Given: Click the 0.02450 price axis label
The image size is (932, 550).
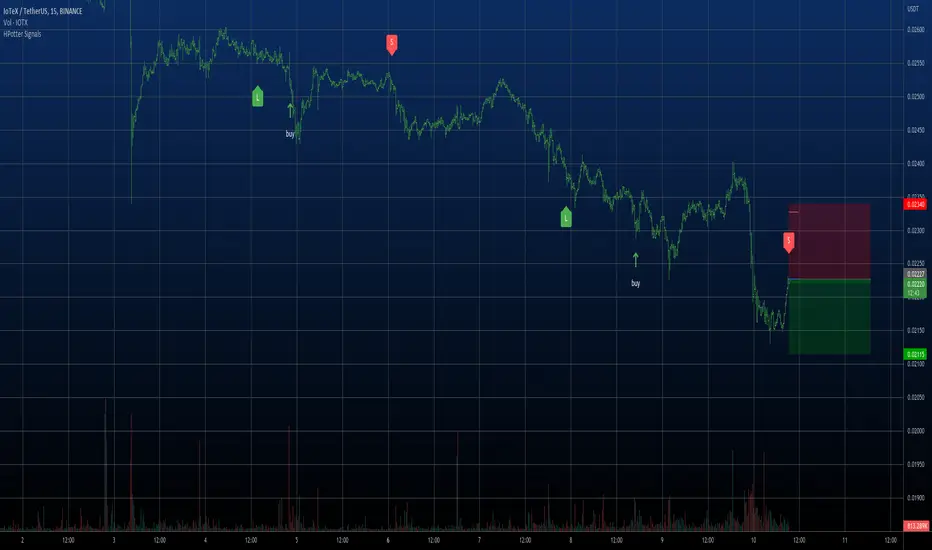Looking at the screenshot, I should (915, 130).
